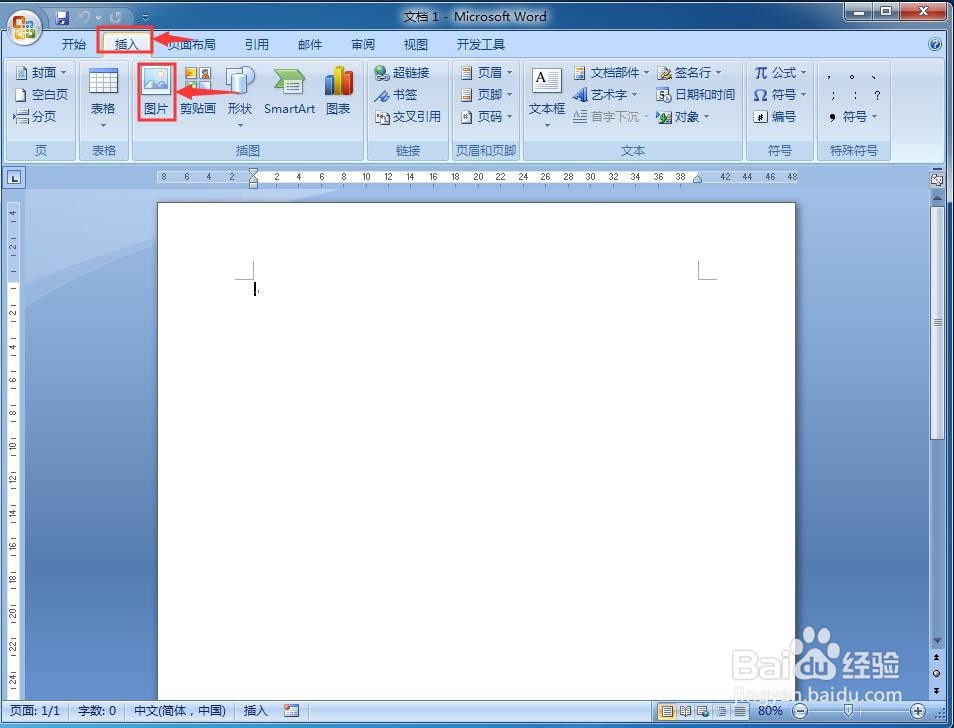Insert a blank page
The width and height of the screenshot is (954, 728).
click(41, 95)
